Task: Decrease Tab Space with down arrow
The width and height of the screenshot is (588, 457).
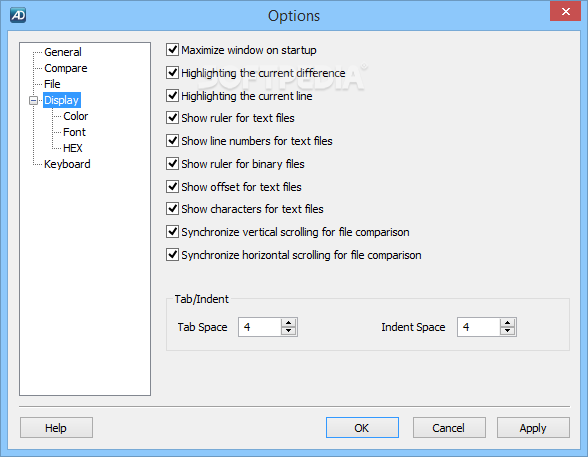Action: (288, 331)
